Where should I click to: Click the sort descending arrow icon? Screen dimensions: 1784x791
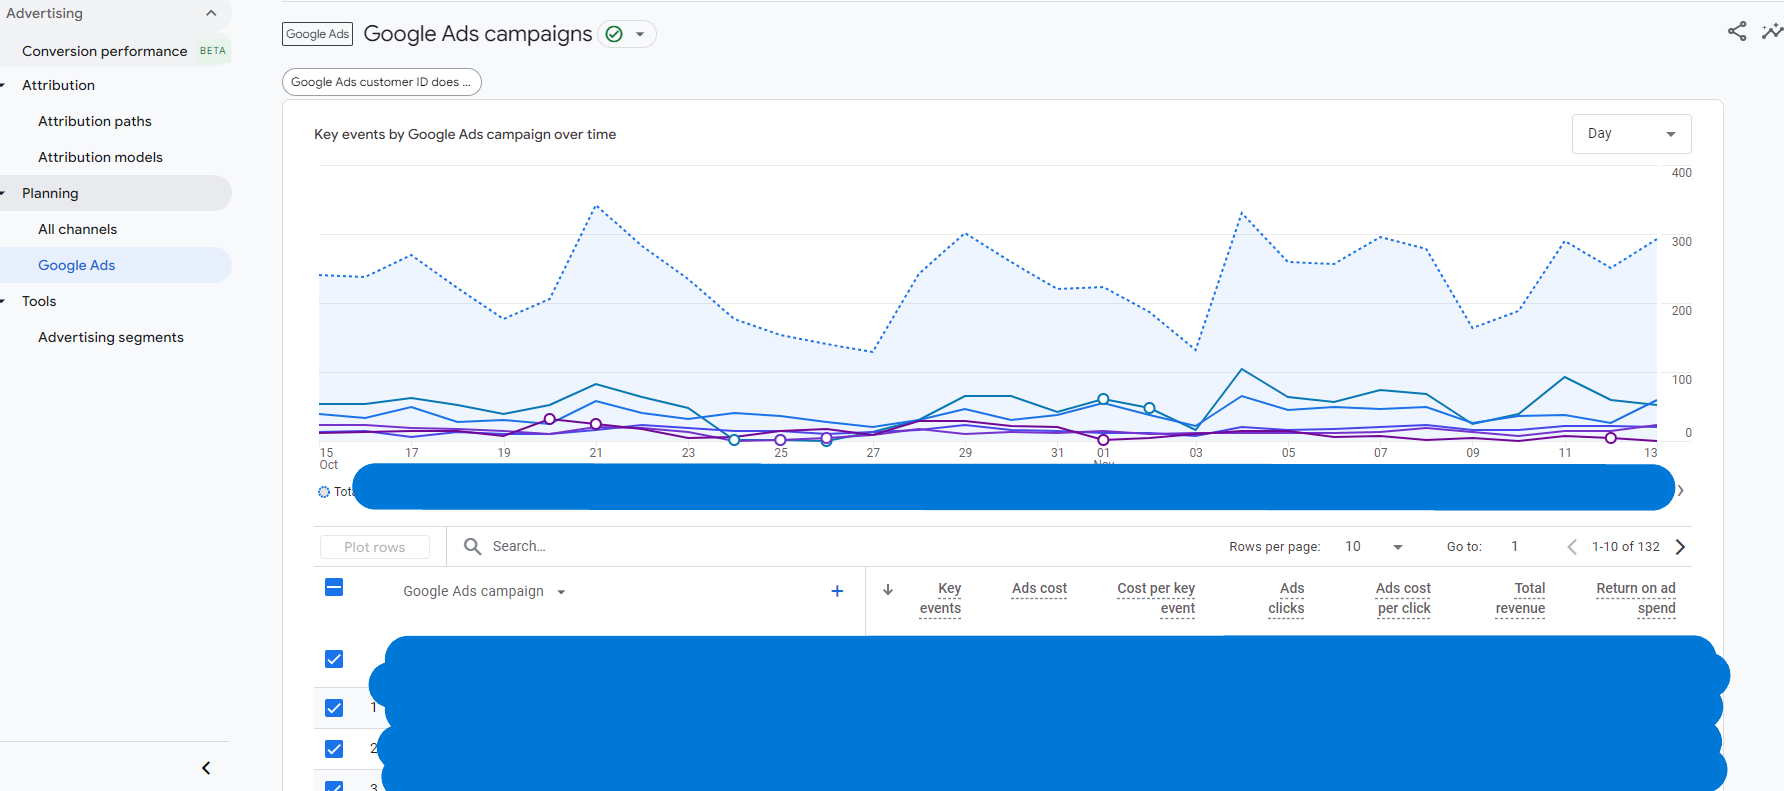click(x=888, y=590)
